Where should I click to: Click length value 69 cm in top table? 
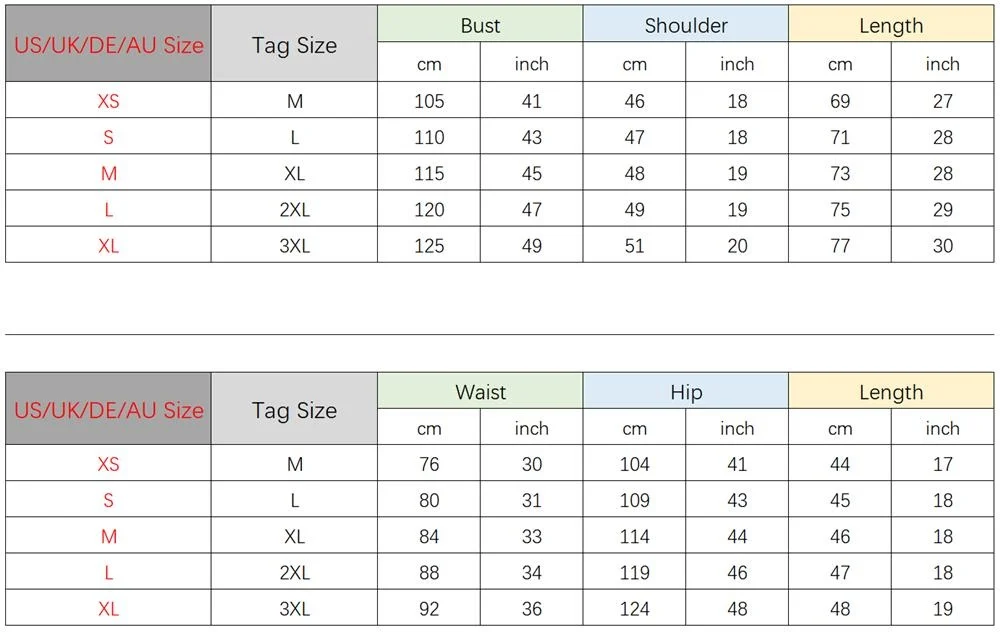pos(839,101)
